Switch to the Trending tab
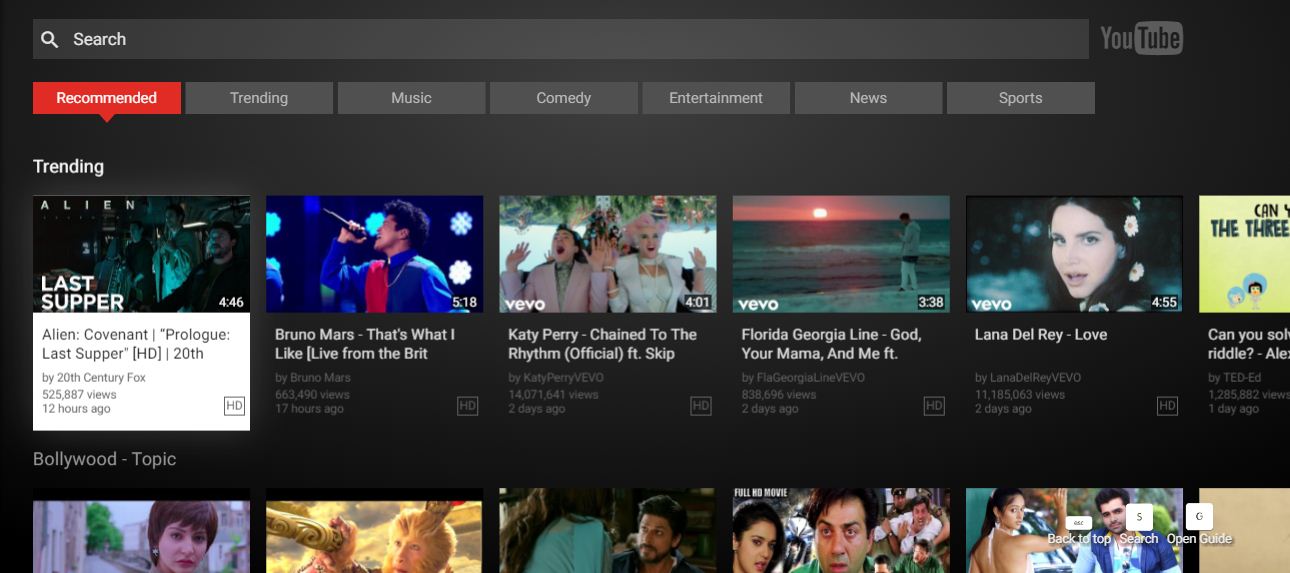The width and height of the screenshot is (1290, 573). pos(259,98)
